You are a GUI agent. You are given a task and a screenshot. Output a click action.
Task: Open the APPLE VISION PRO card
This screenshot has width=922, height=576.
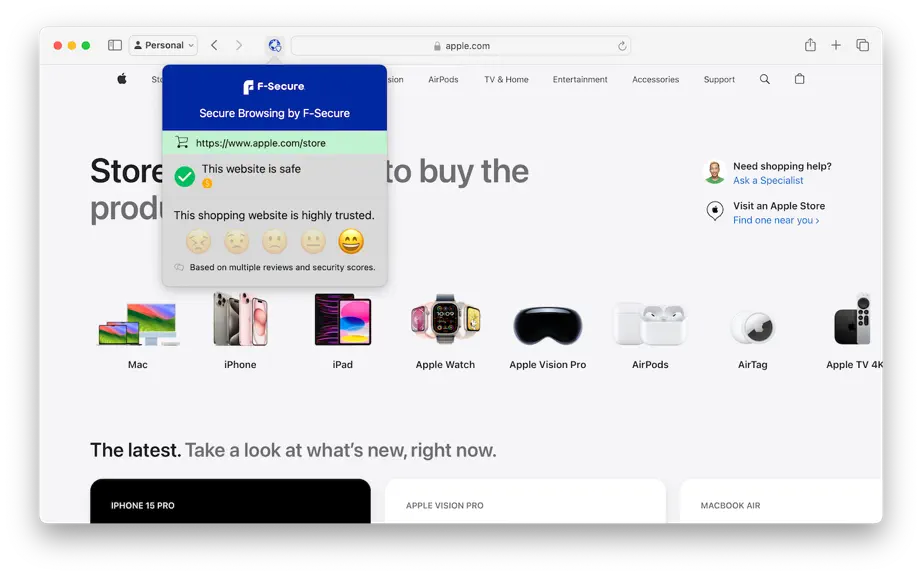525,501
